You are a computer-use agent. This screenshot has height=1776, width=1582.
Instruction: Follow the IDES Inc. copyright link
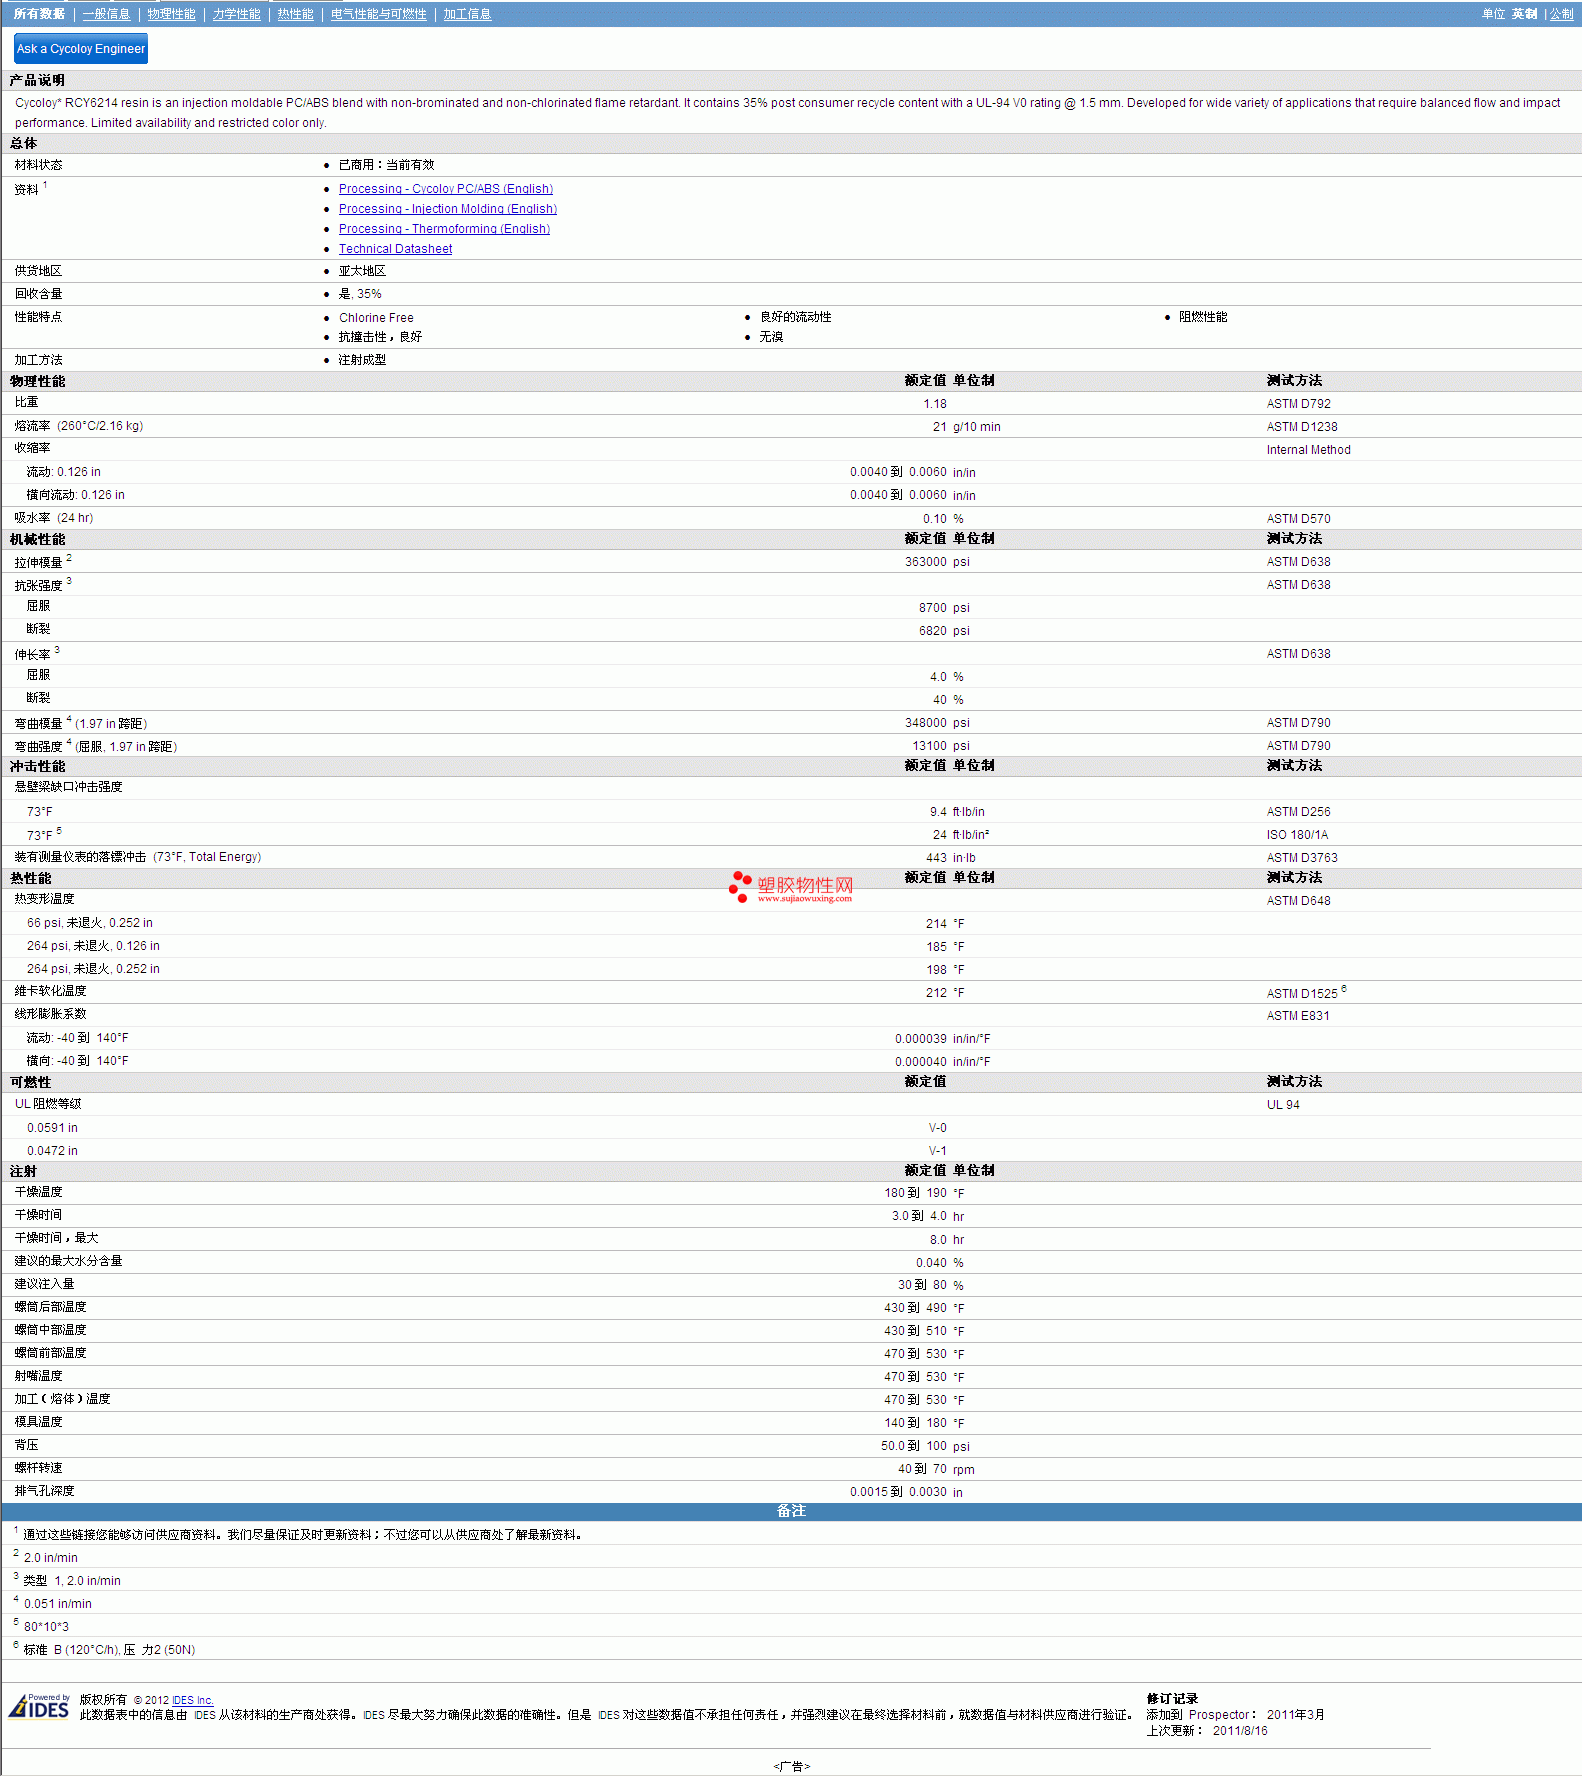193,1700
